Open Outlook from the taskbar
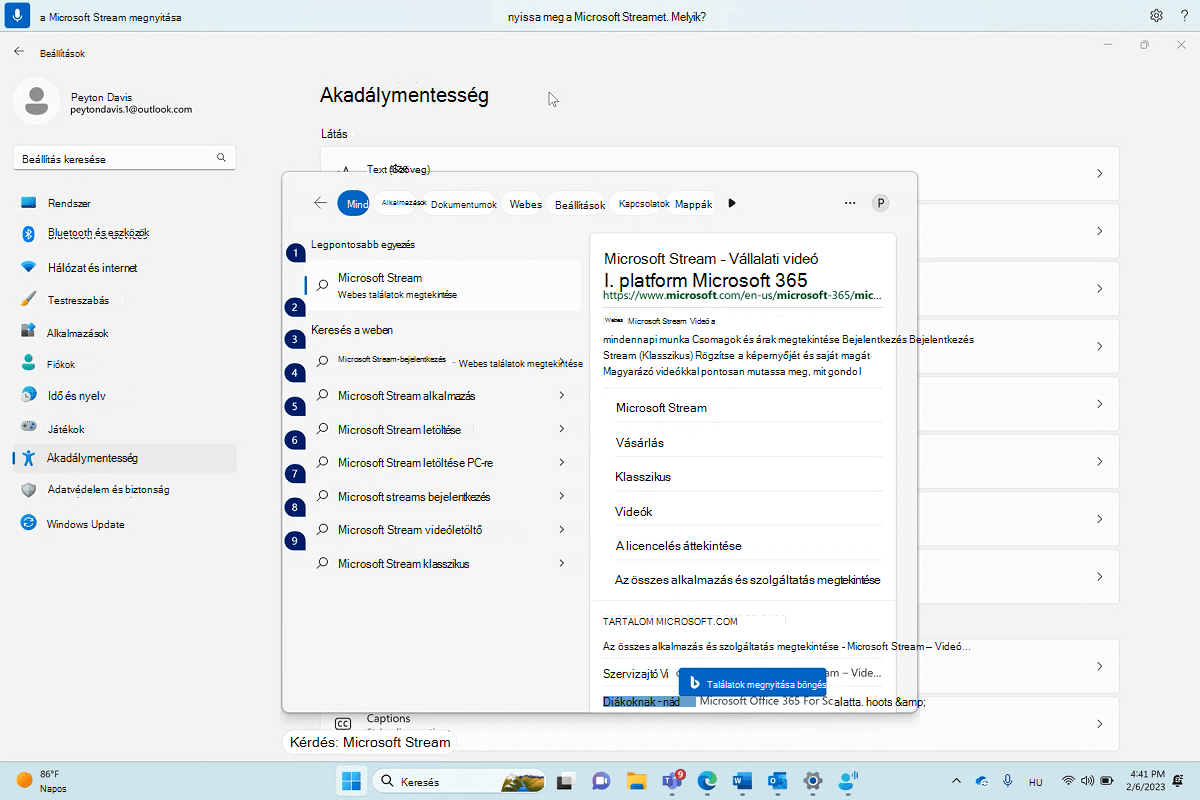 click(x=777, y=781)
